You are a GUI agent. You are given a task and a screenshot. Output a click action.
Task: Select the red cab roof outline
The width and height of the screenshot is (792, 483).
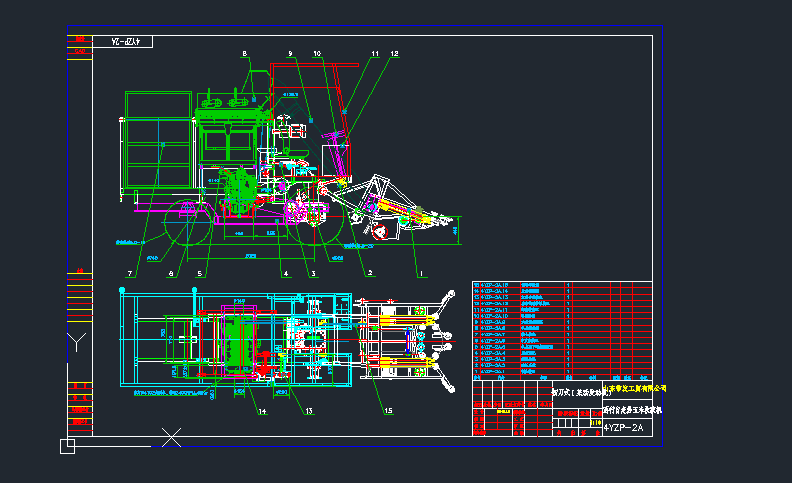[x=314, y=65]
